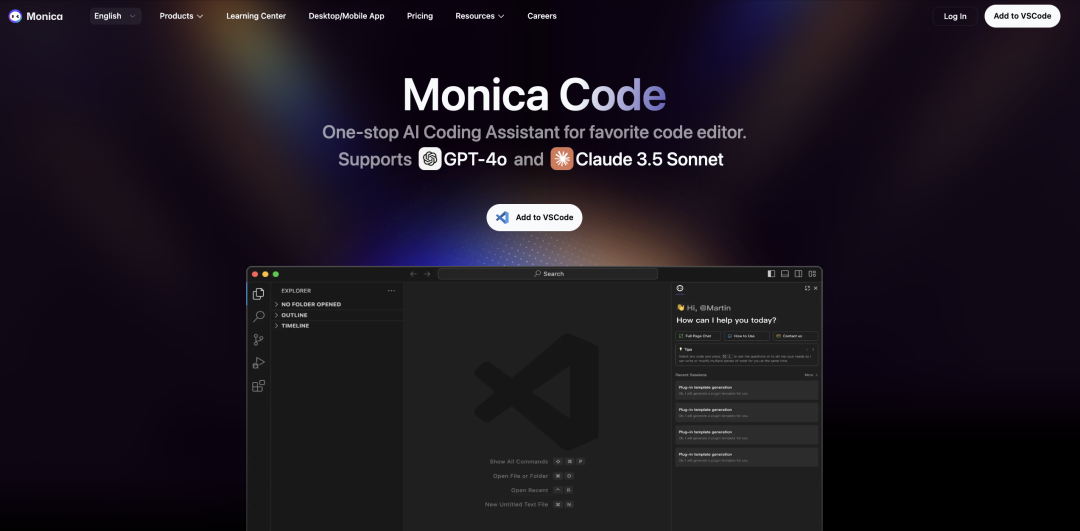The width and height of the screenshot is (1080, 531).
Task: Click the GPT-4o OpenAI logo icon
Action: point(430,159)
